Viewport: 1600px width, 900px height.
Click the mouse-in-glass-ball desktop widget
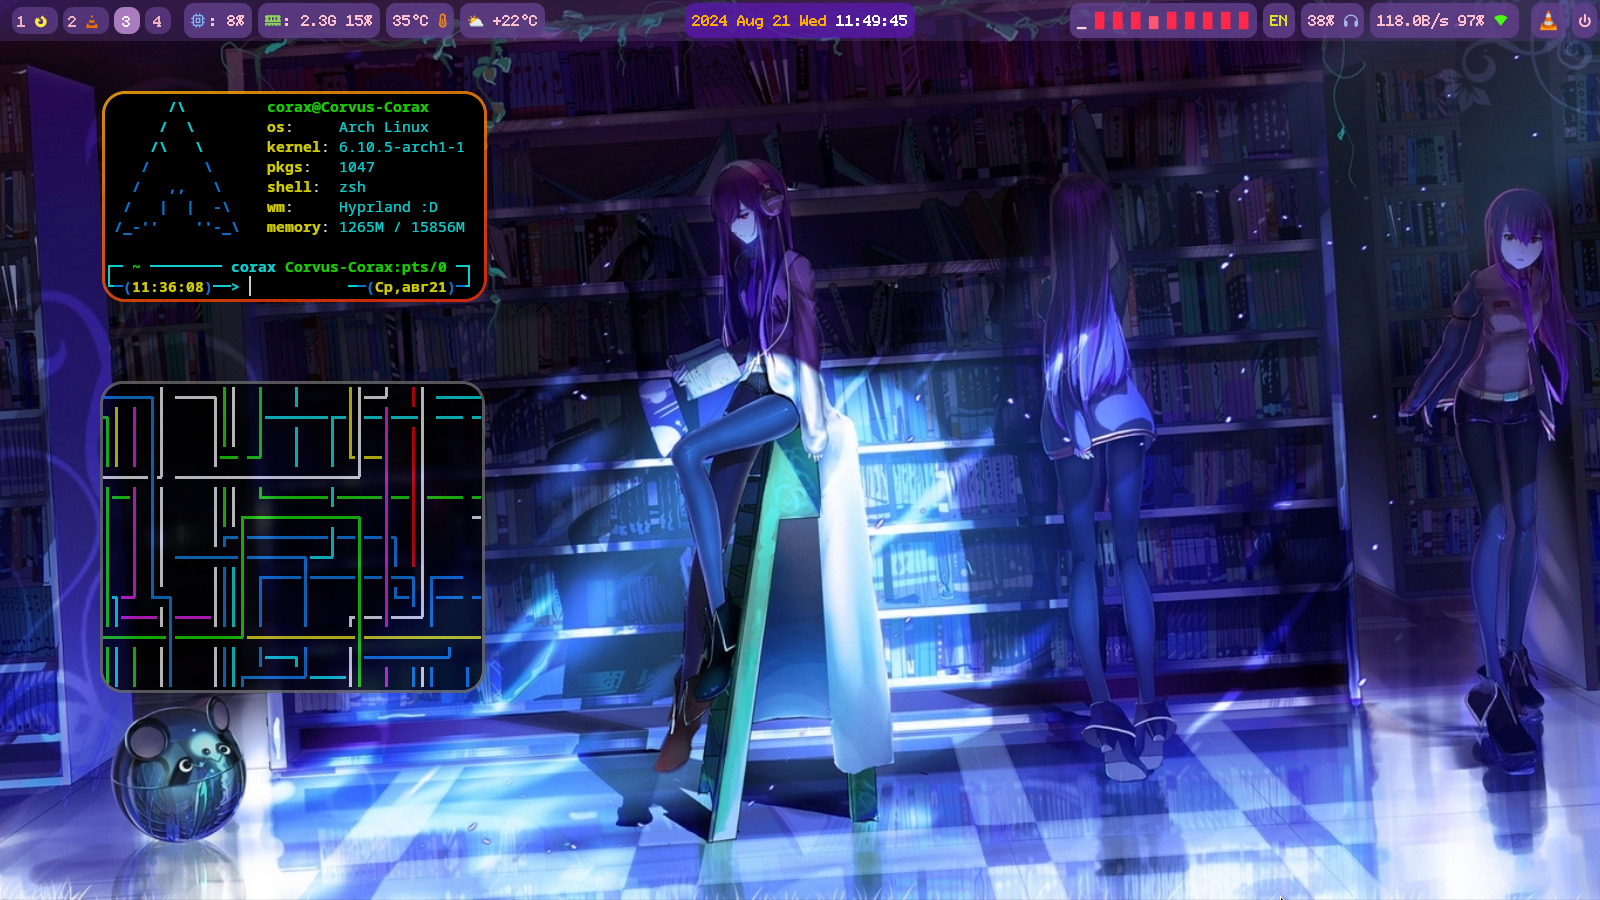pyautogui.click(x=177, y=772)
